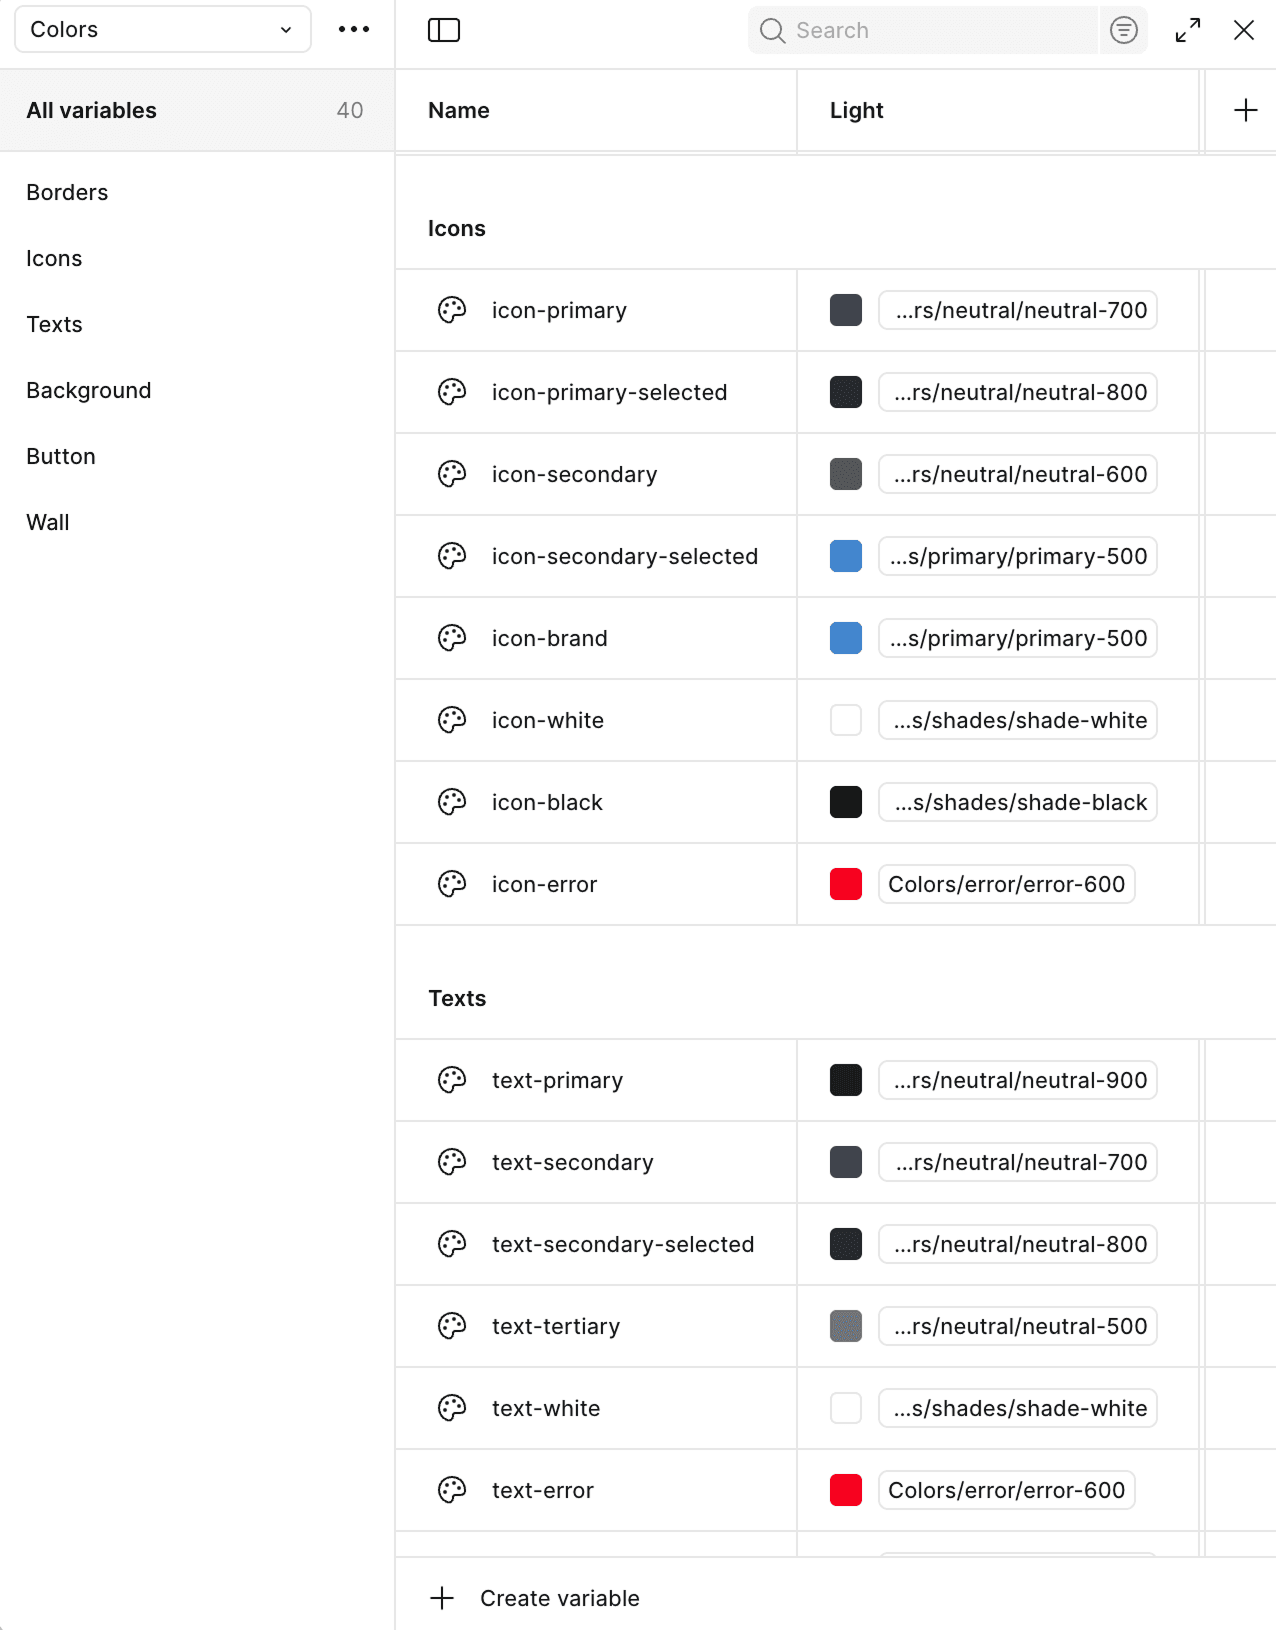Expand the variables window to full size
The image size is (1276, 1630).
[1188, 30]
